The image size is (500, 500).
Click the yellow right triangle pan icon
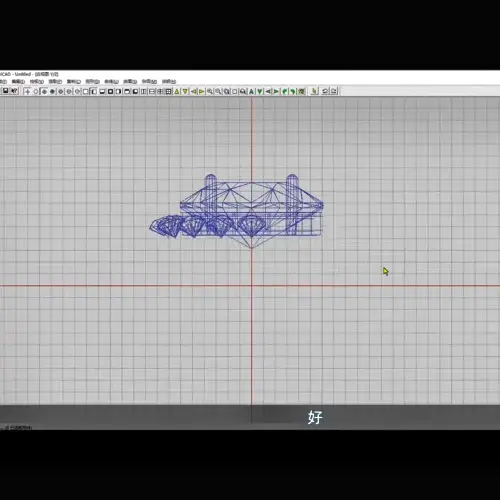[x=202, y=91]
